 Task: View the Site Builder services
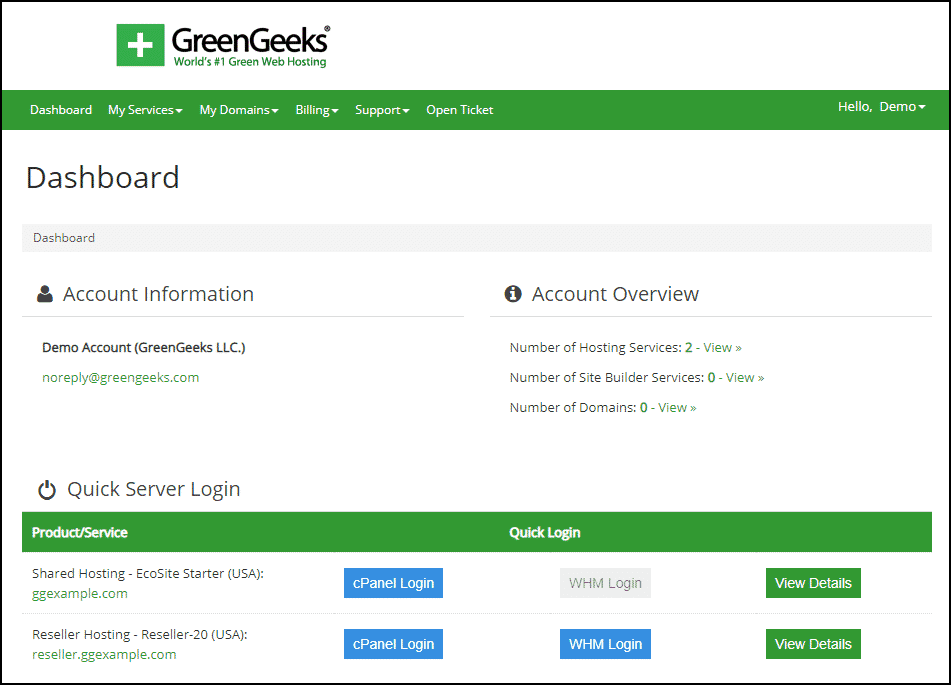click(x=745, y=377)
